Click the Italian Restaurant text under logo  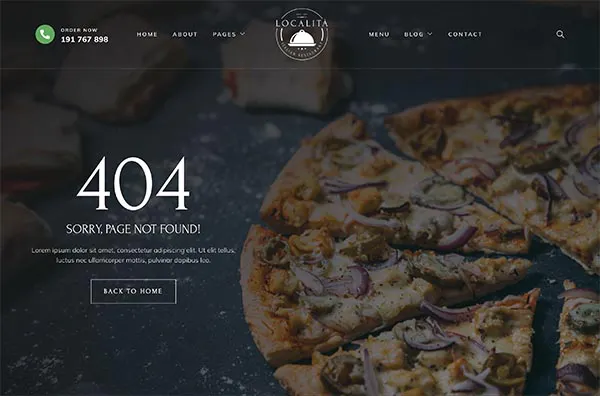pos(302,55)
